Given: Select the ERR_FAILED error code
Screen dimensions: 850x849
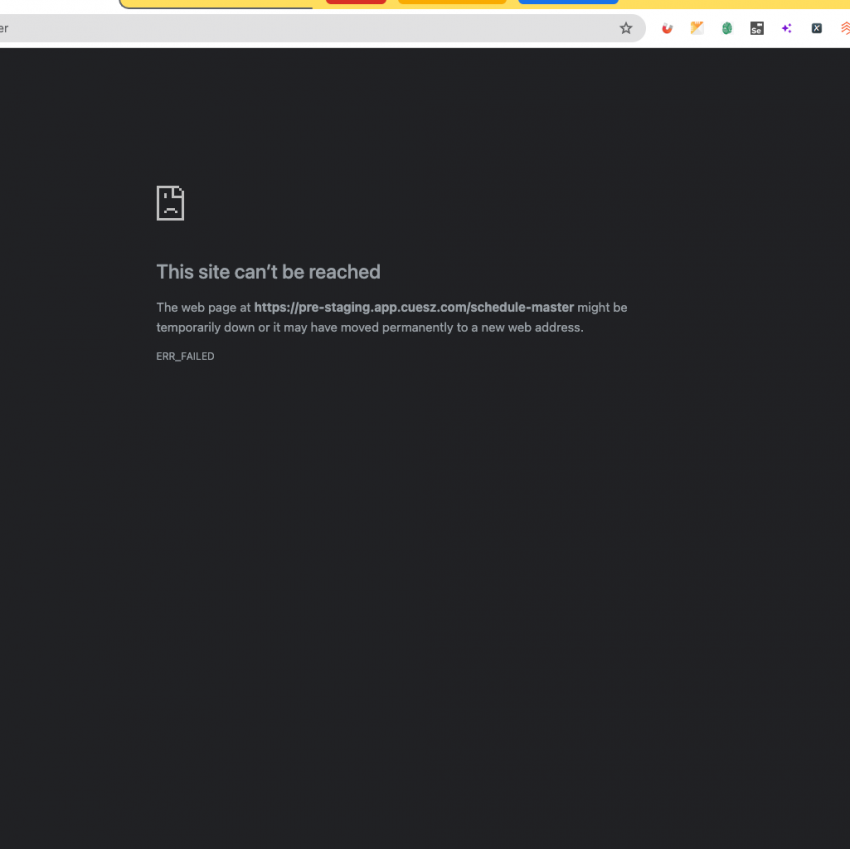Looking at the screenshot, I should (185, 356).
